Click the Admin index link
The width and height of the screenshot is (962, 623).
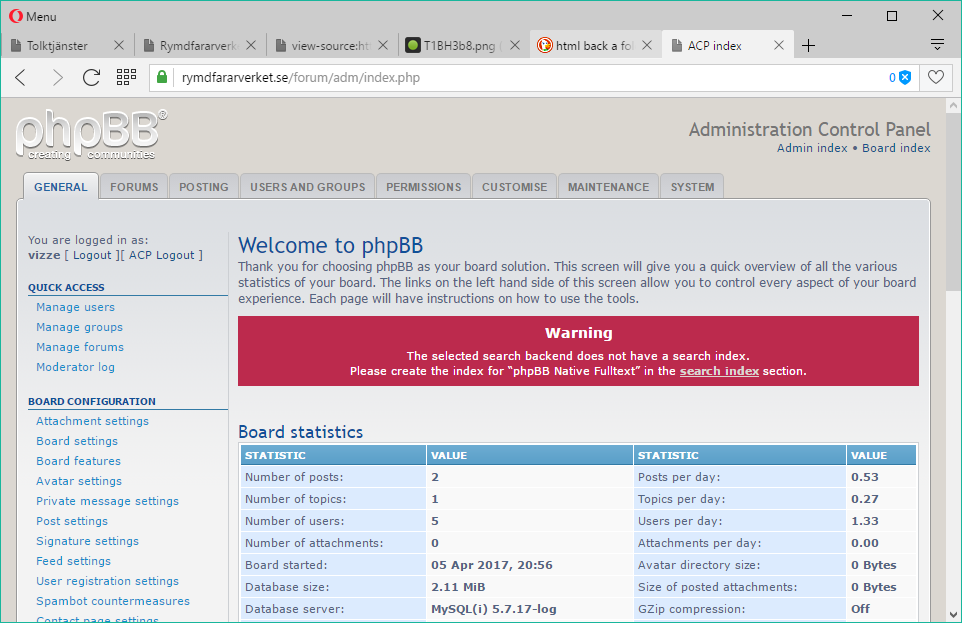click(812, 148)
